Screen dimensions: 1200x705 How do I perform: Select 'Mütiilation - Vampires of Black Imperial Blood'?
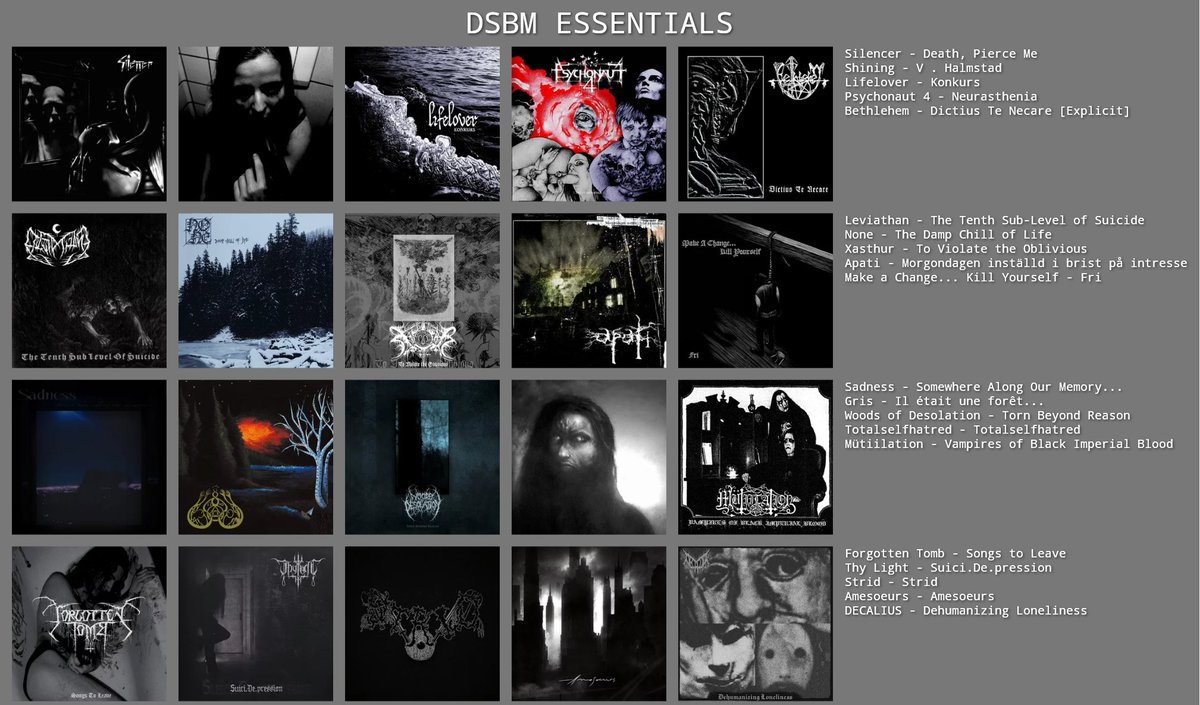tap(1009, 444)
